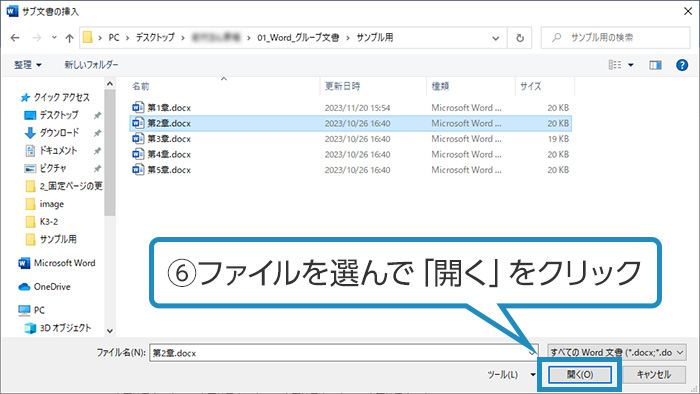
Task: Open the 整理 menu
Action: 28,65
